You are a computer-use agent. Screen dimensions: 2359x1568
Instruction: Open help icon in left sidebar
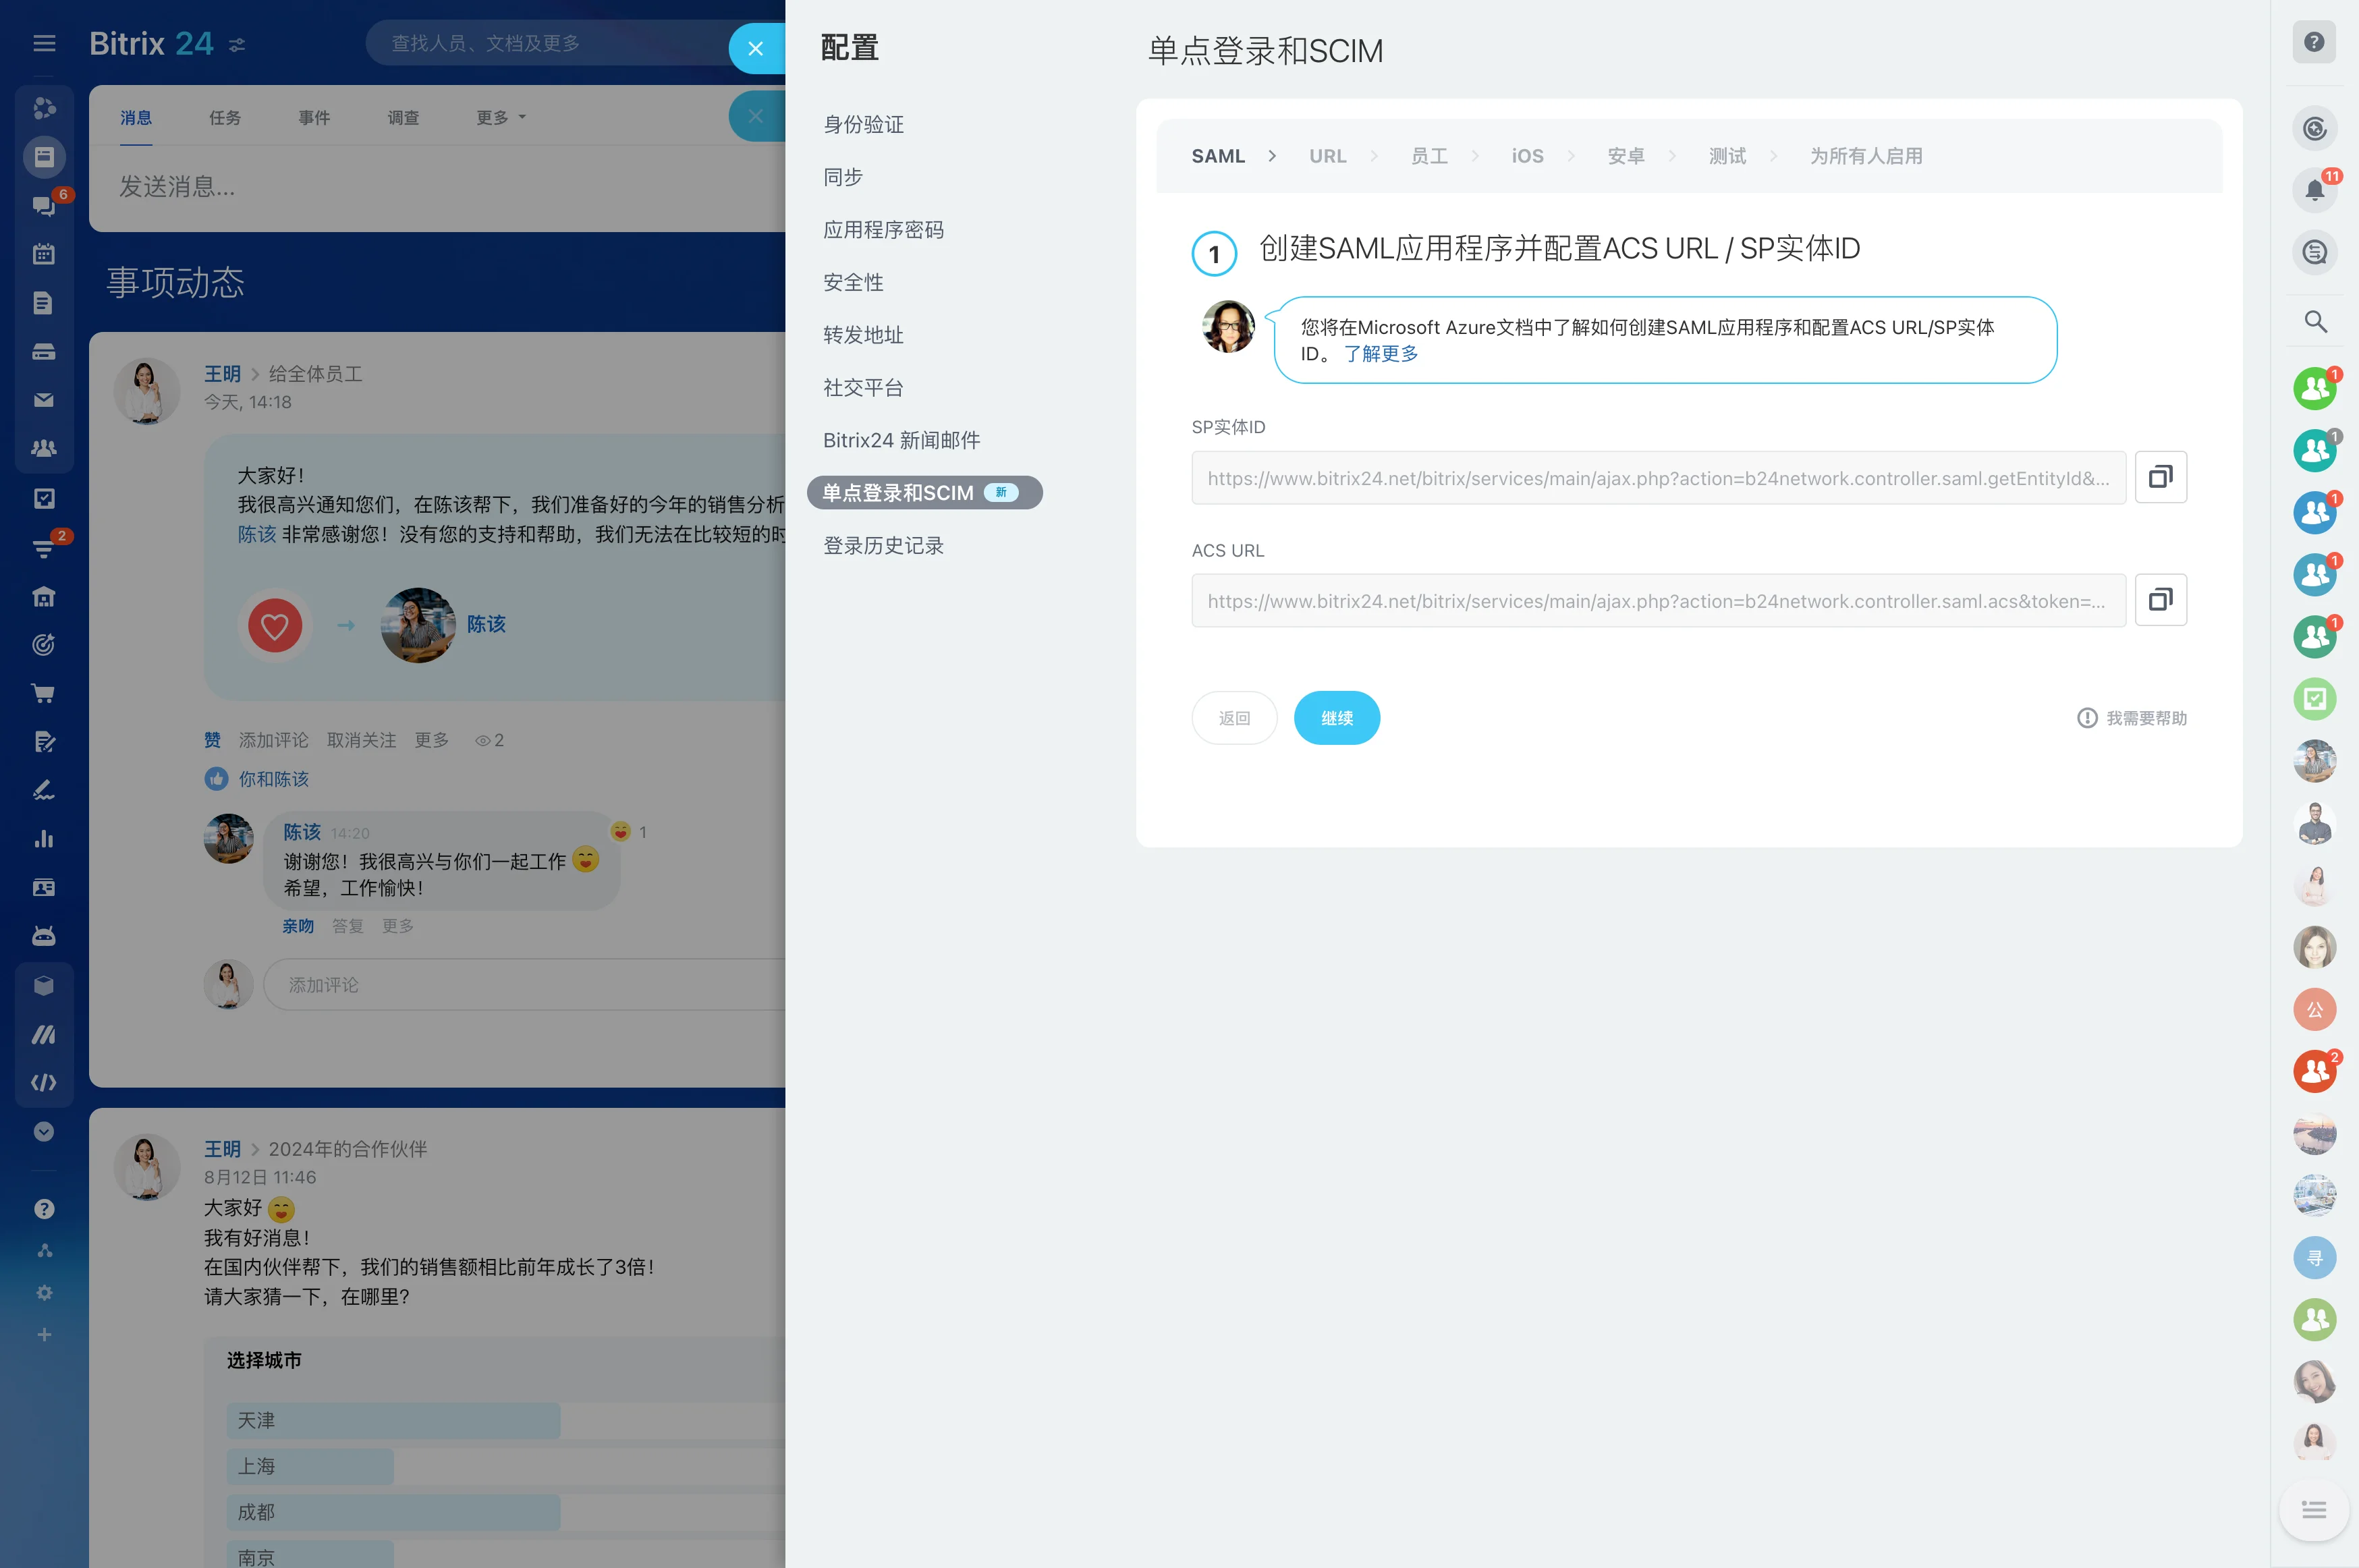(44, 1209)
